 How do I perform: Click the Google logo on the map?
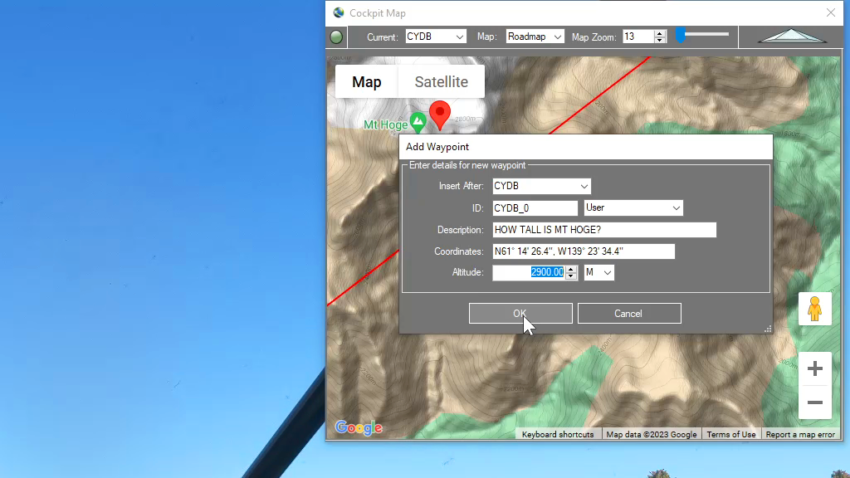click(358, 428)
